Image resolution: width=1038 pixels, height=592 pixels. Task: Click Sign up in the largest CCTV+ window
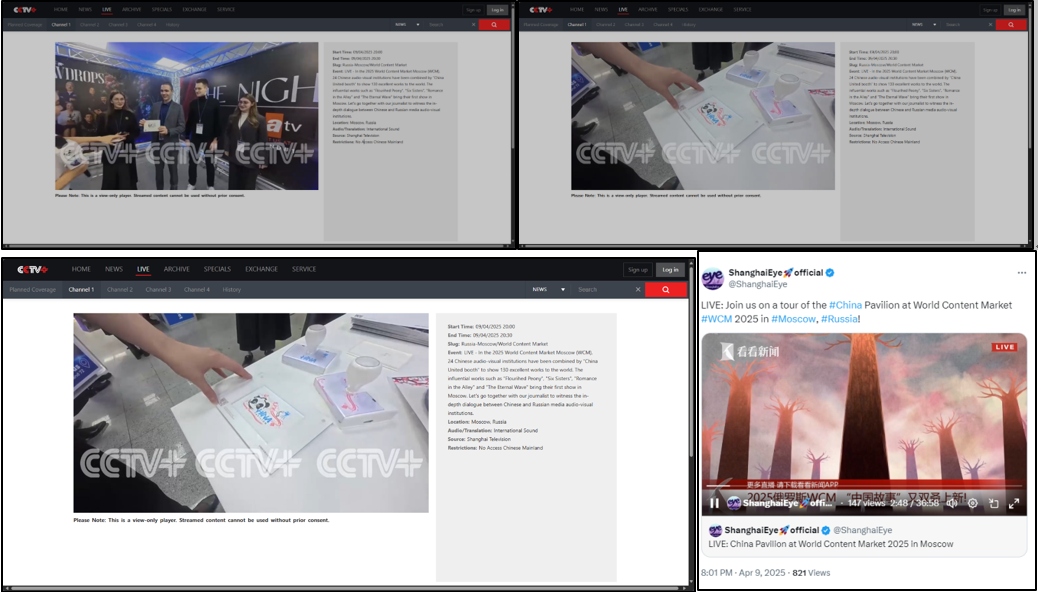(x=637, y=270)
